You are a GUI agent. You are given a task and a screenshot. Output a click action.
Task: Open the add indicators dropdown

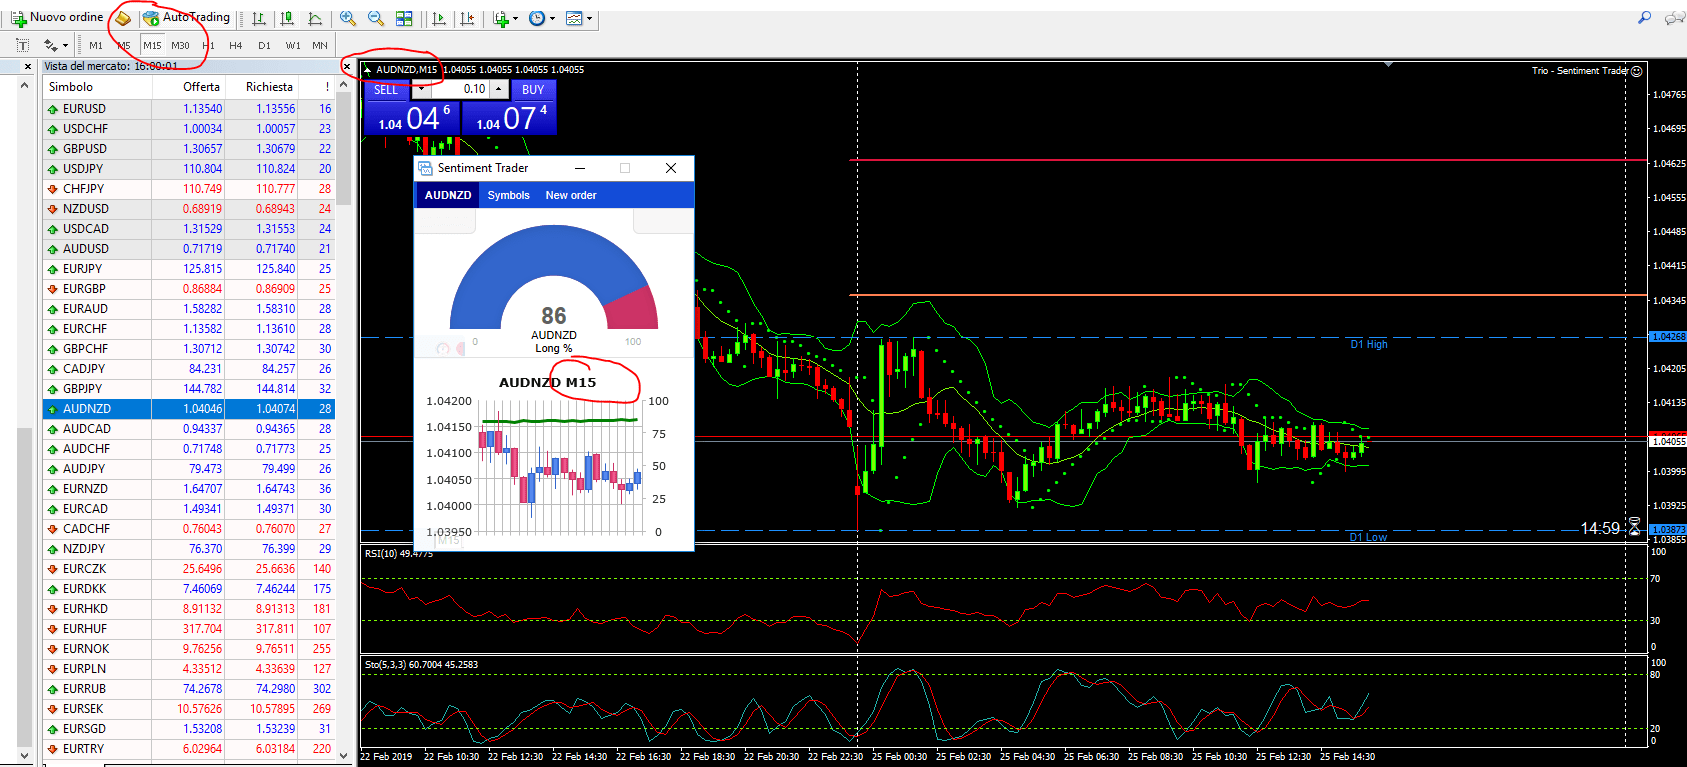coord(505,18)
